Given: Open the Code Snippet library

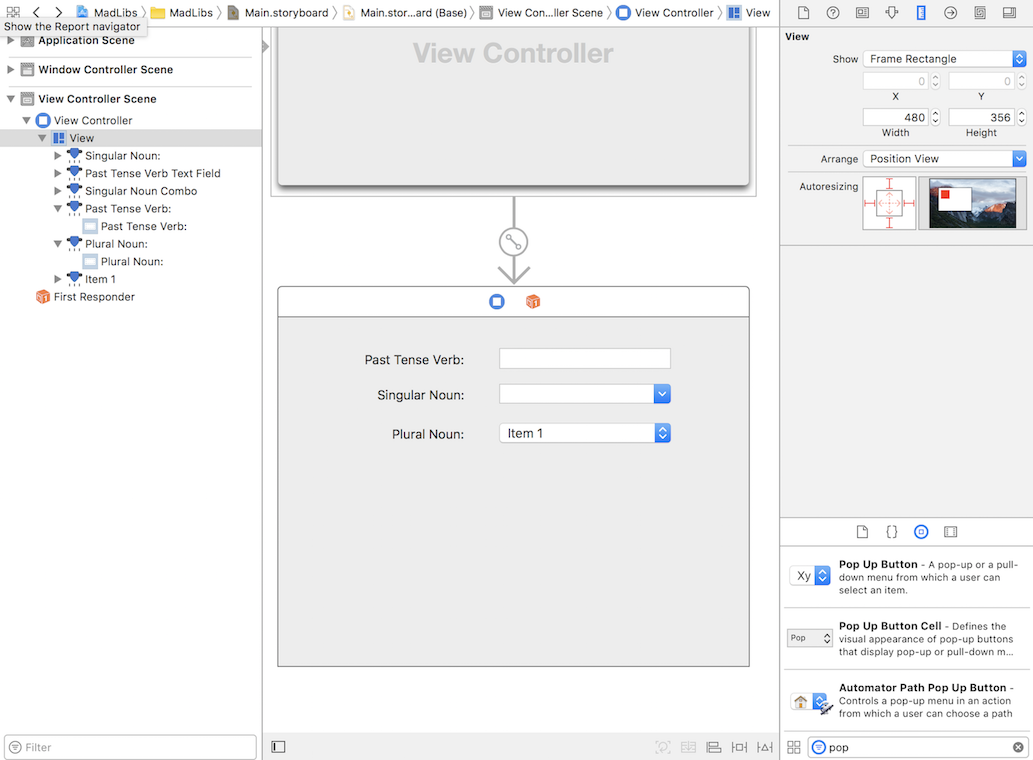Looking at the screenshot, I should tap(891, 531).
